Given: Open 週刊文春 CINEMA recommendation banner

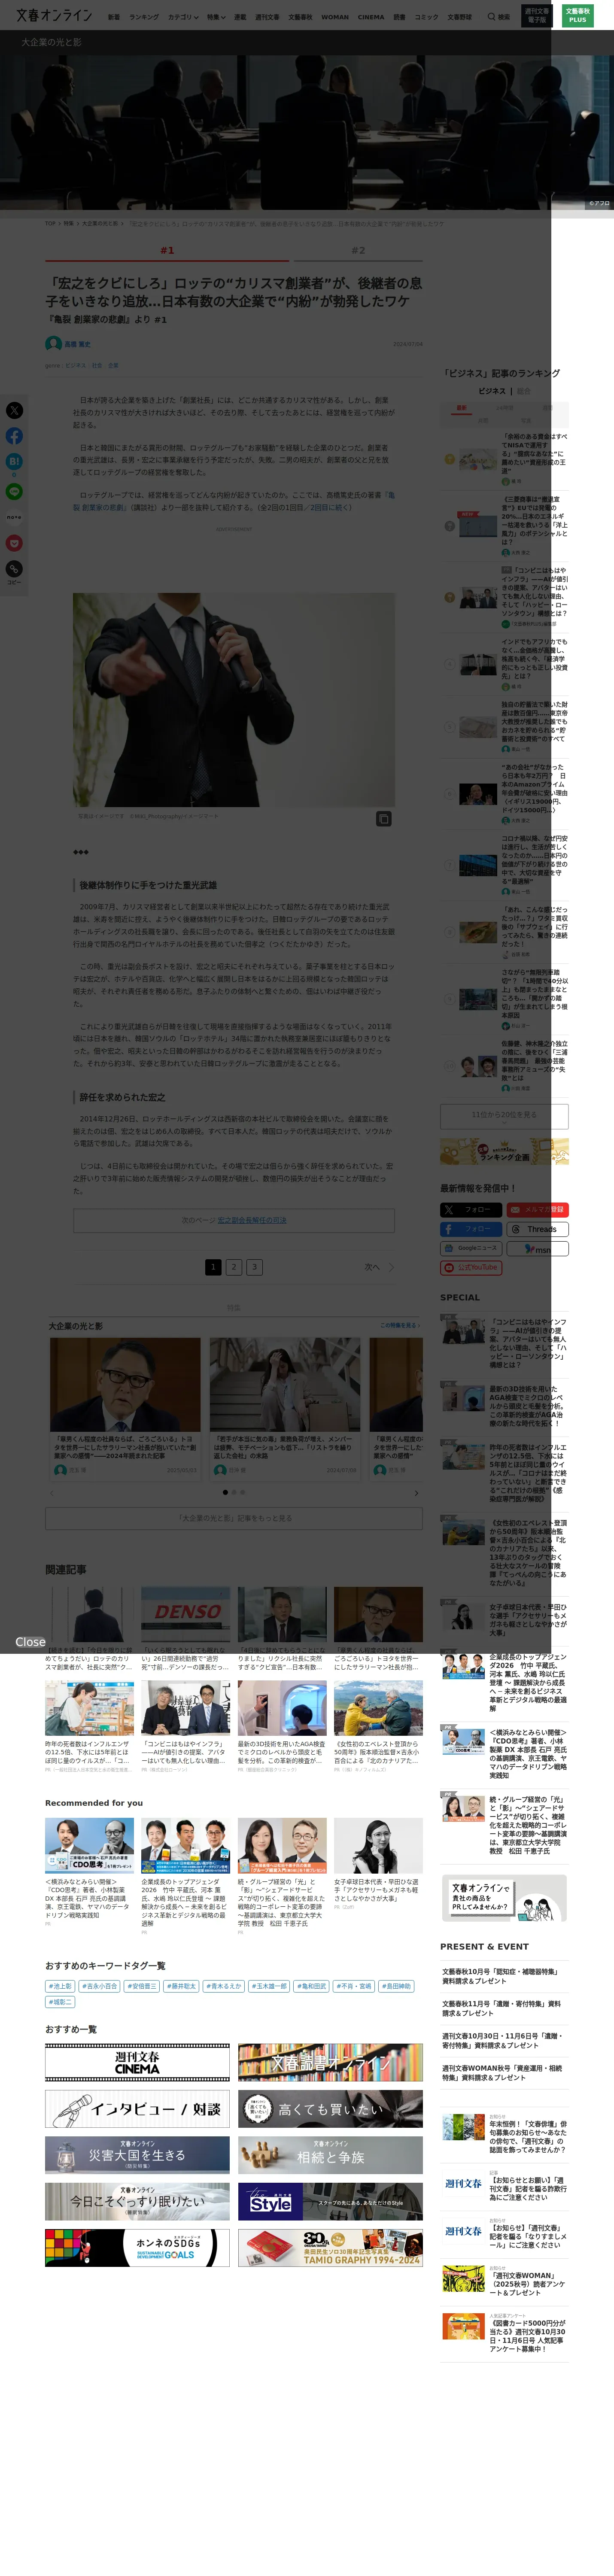Looking at the screenshot, I should pyautogui.click(x=137, y=2063).
